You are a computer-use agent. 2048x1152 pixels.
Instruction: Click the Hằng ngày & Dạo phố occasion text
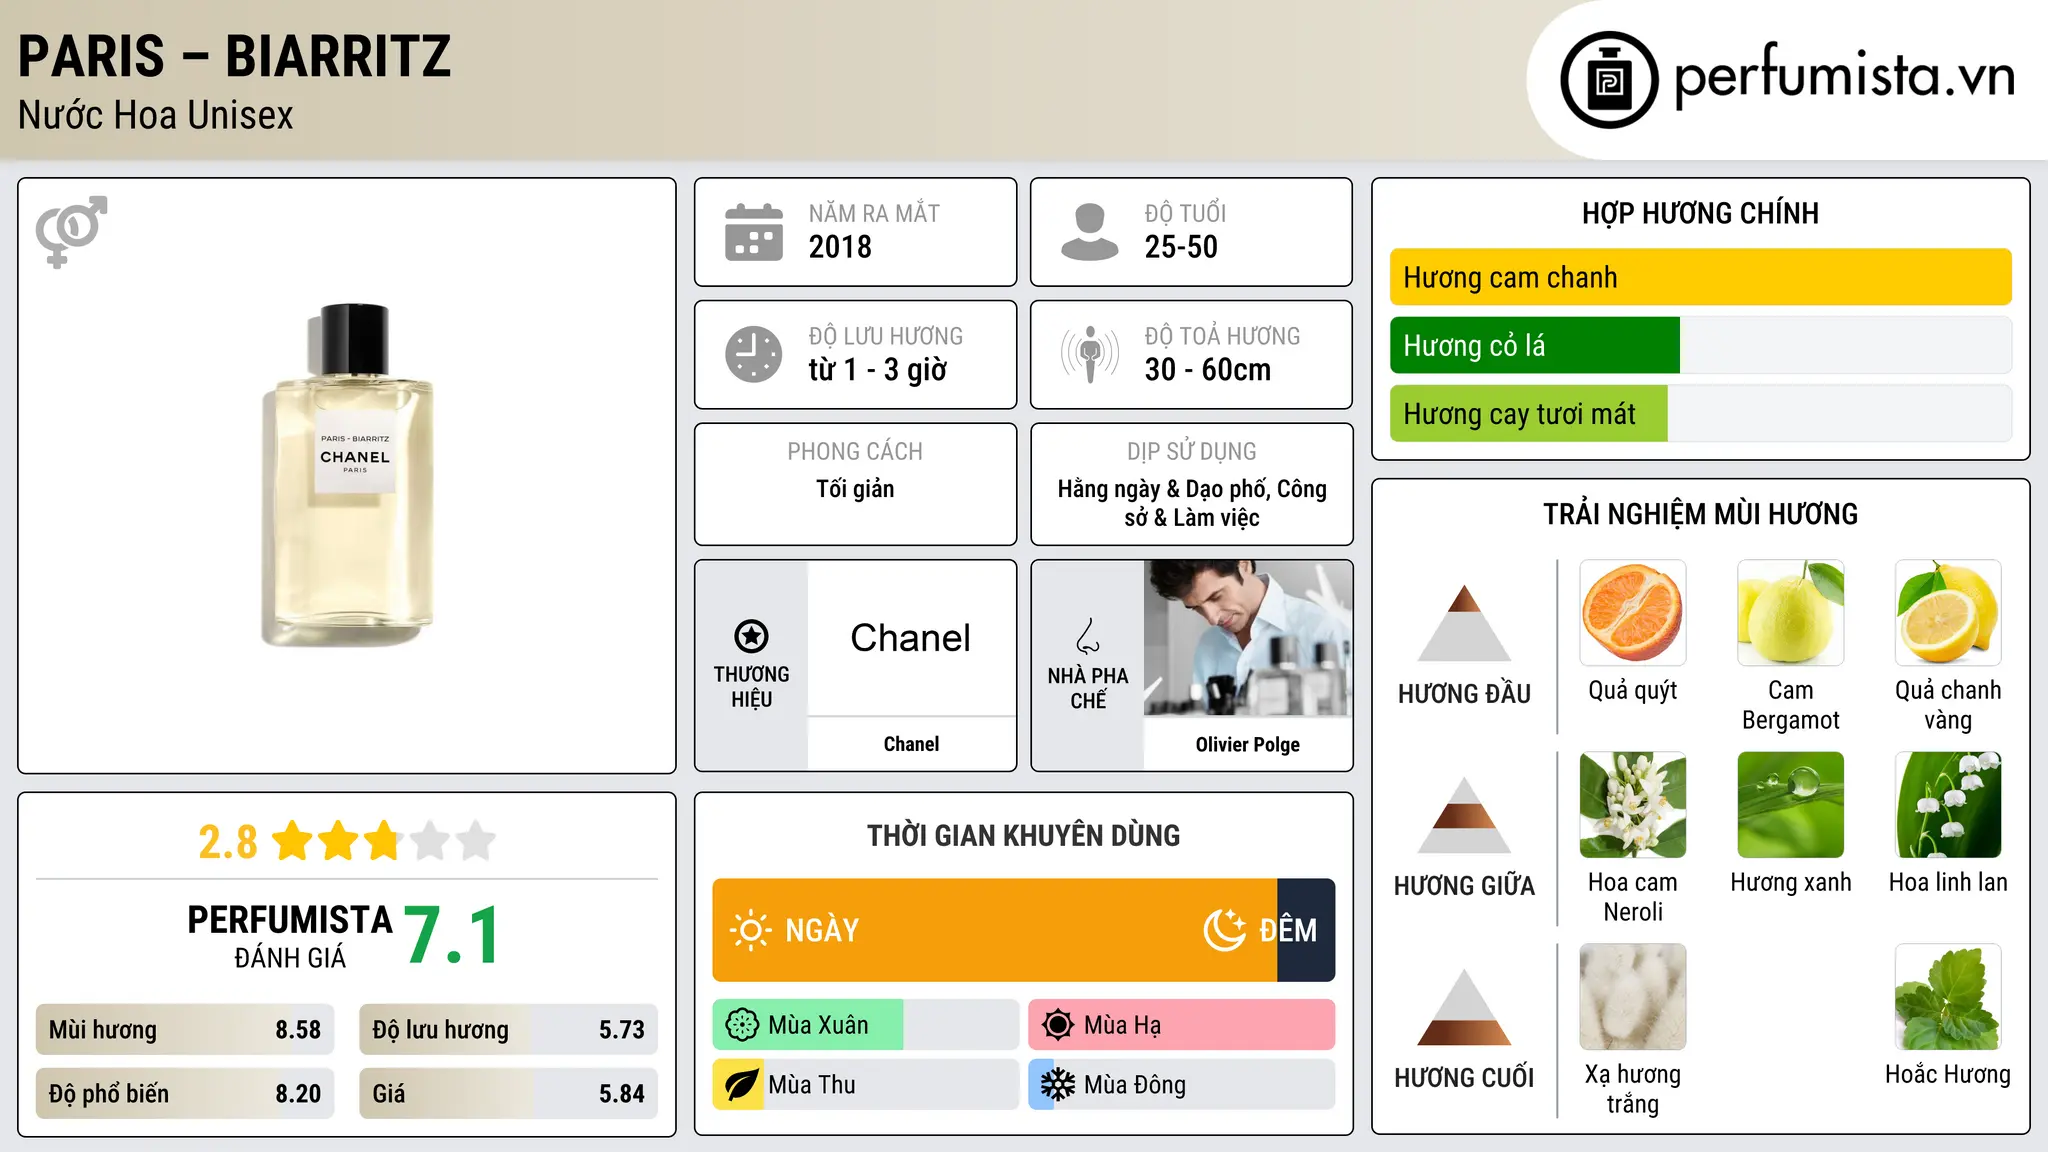1192,503
